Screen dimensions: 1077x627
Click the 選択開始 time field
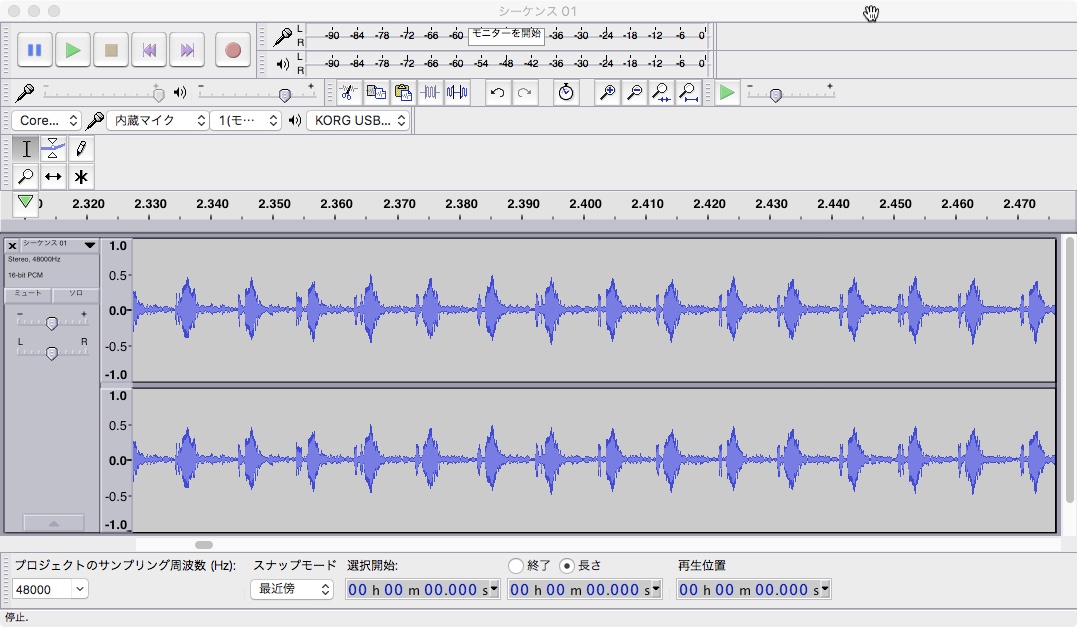(x=423, y=589)
